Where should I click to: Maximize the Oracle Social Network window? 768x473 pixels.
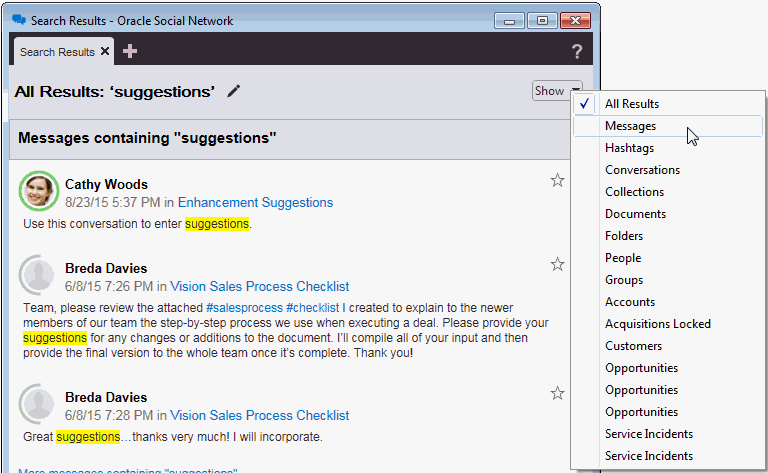[542, 21]
